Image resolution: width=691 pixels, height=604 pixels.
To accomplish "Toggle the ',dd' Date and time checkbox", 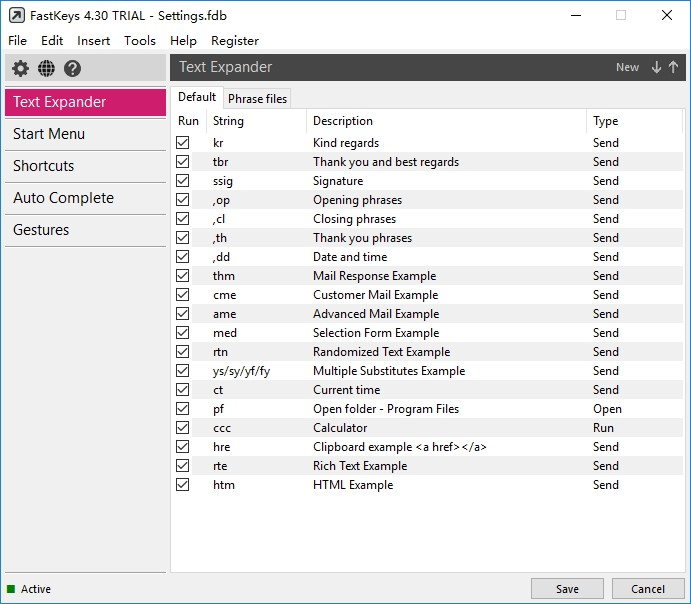I will pyautogui.click(x=182, y=257).
